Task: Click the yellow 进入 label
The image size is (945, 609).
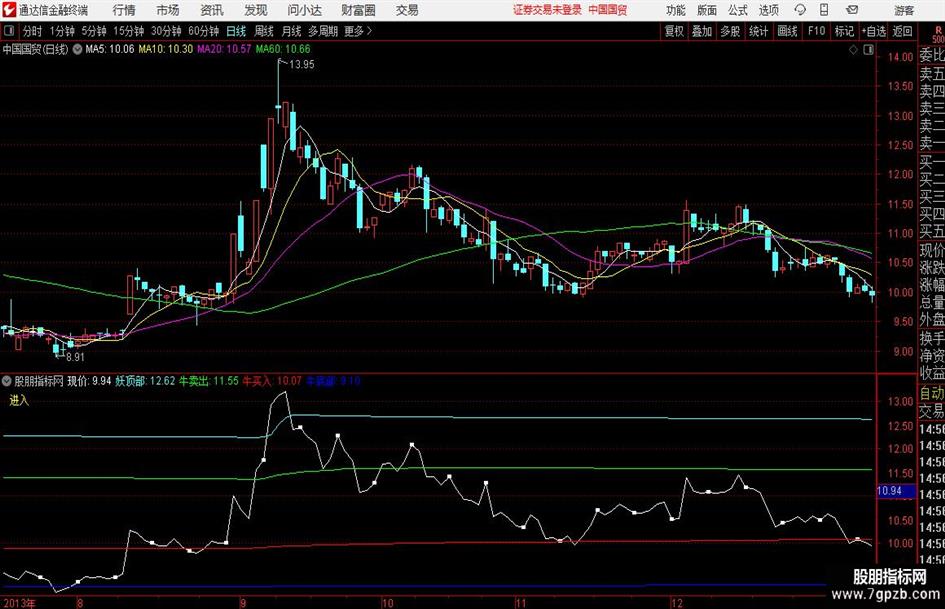Action: pos(19,400)
